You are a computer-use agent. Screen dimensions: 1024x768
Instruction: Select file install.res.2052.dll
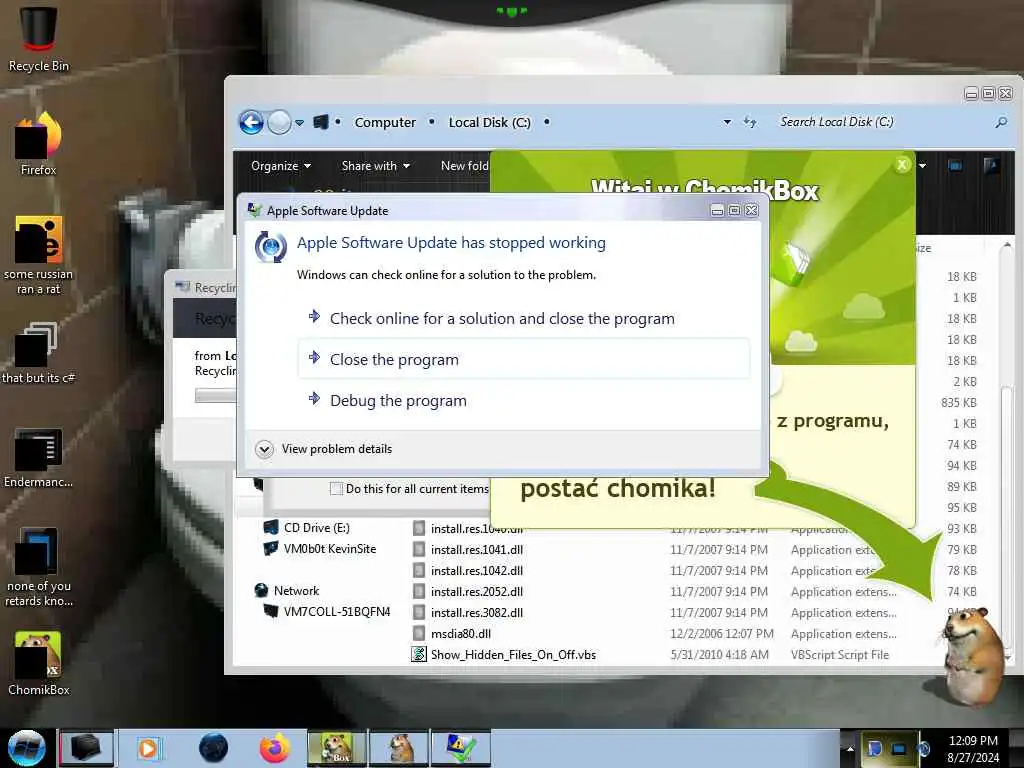pos(468,592)
